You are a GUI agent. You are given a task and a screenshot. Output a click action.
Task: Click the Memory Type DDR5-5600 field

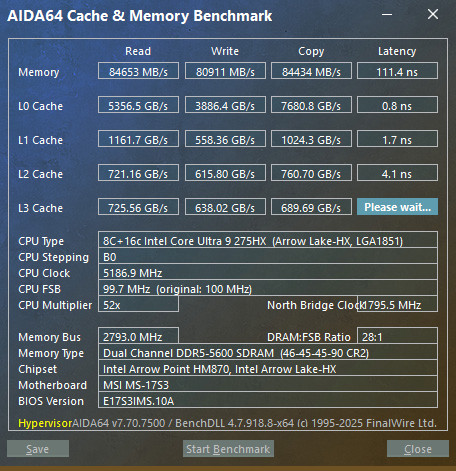(268, 352)
